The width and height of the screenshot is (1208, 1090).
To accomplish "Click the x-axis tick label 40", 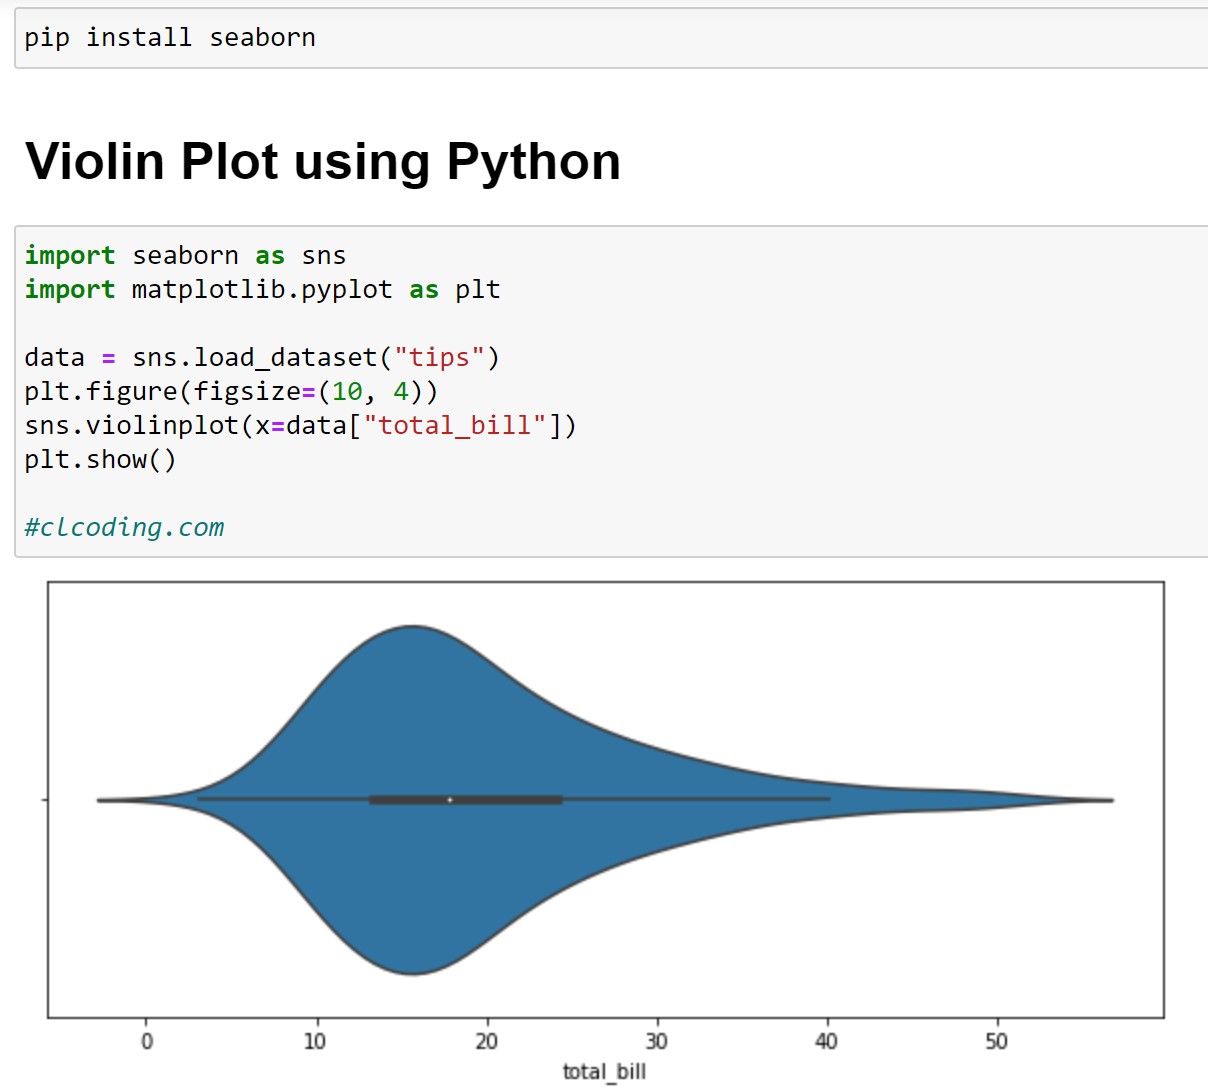I will pyautogui.click(x=826, y=1042).
